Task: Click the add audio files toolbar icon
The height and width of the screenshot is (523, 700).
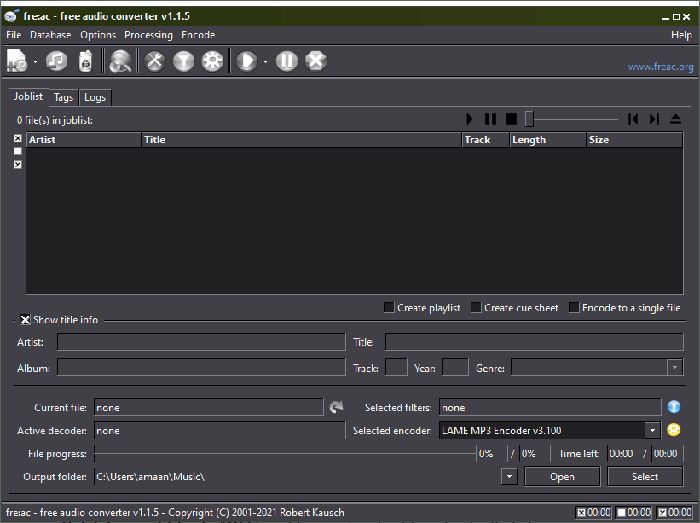Action: tap(17, 62)
